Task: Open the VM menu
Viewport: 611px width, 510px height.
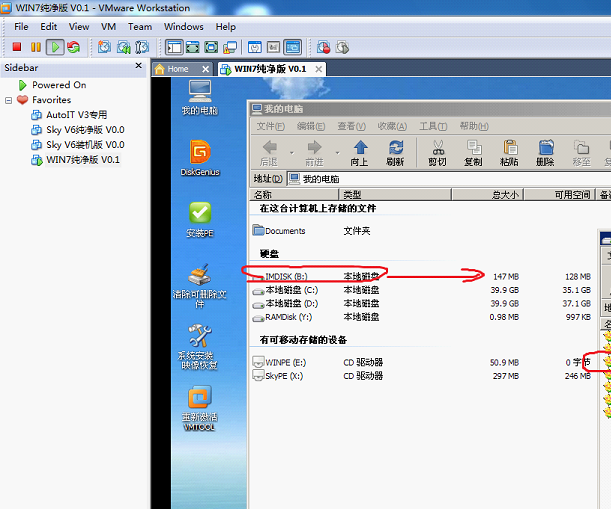Action: (x=108, y=26)
